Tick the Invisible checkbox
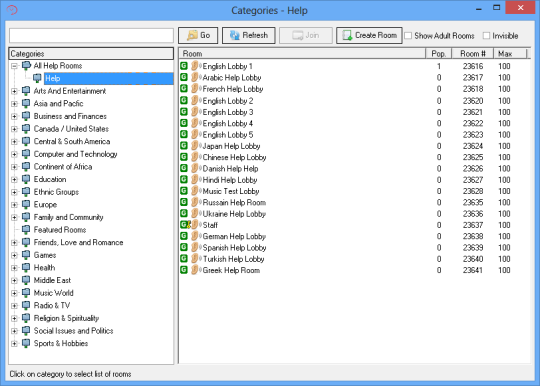This screenshot has height=386, width=540. (486, 35)
